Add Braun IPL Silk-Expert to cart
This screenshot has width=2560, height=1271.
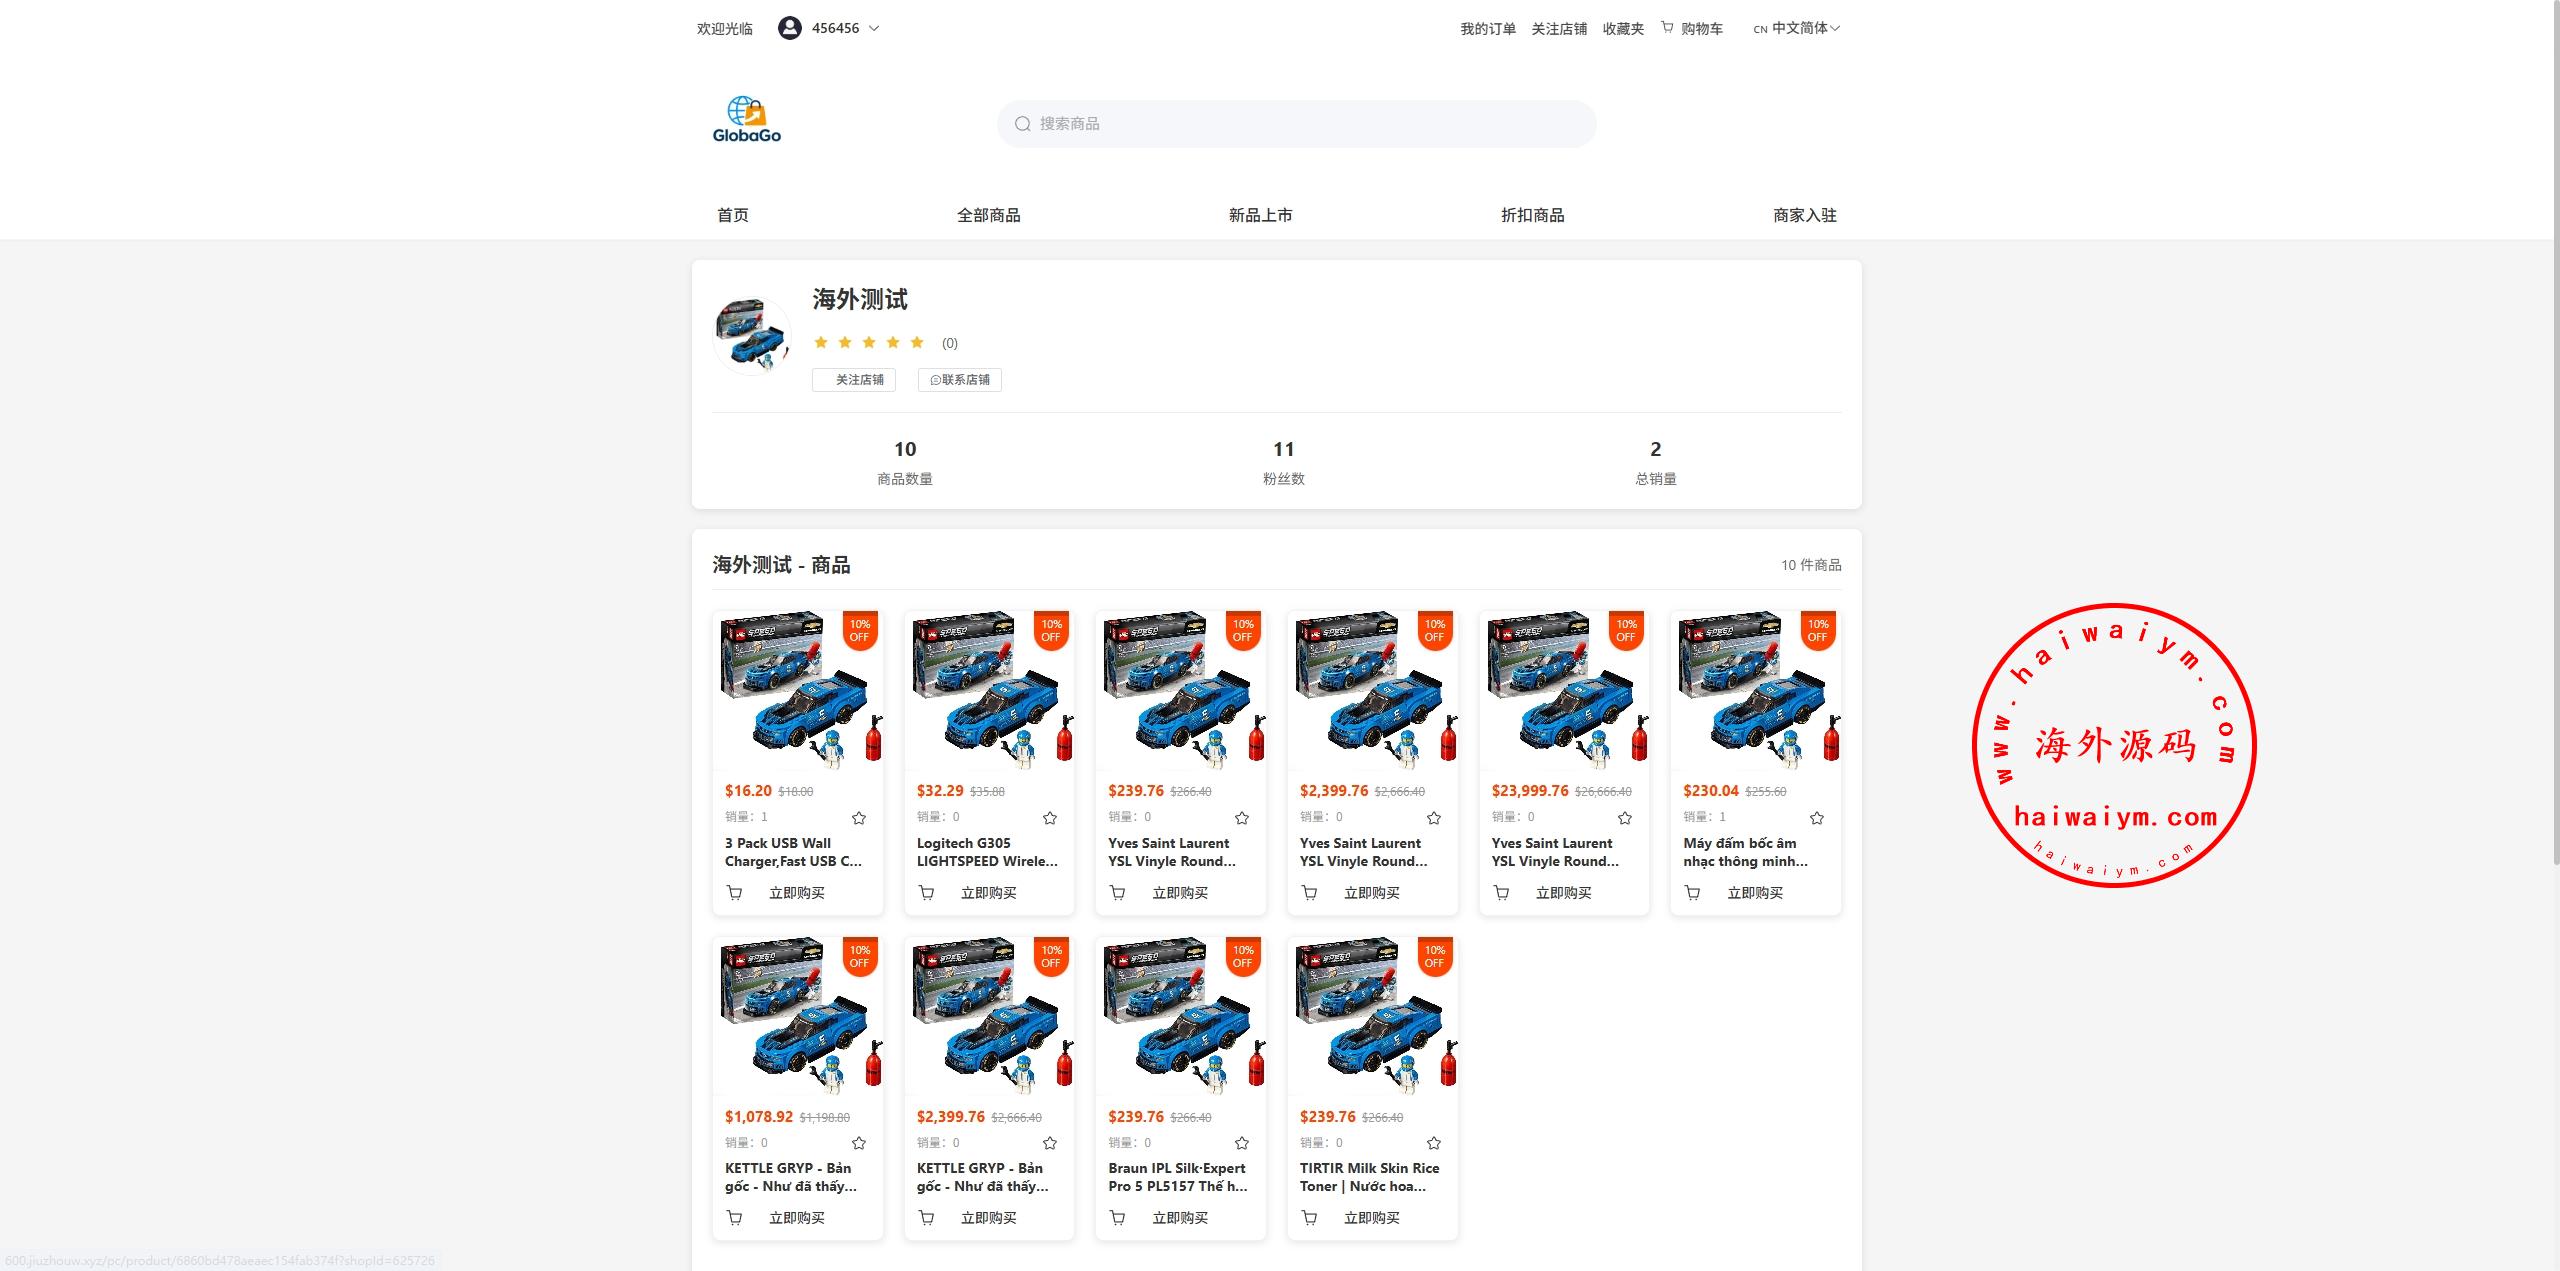(1117, 1218)
